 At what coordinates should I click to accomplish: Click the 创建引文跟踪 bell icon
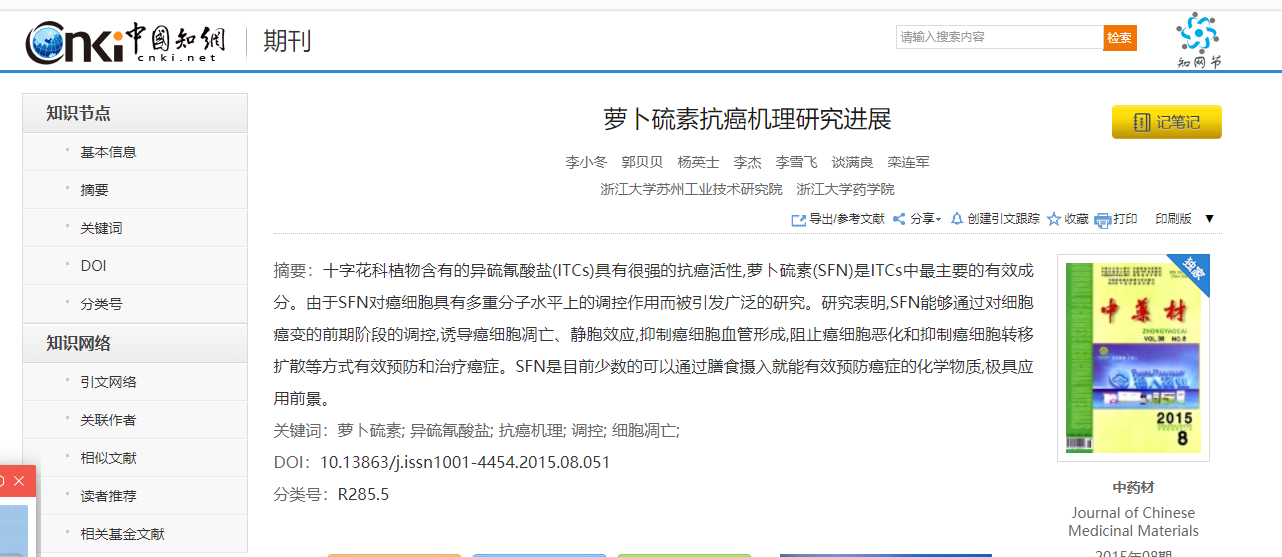click(x=957, y=219)
